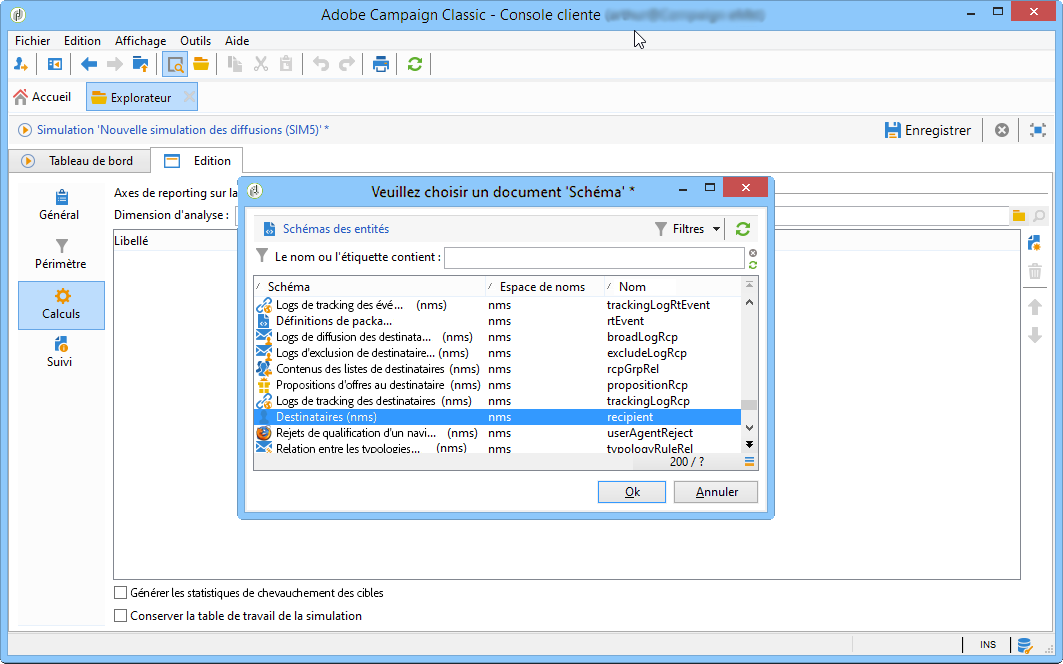Select the broadLogRcp schema row
The width and height of the screenshot is (1063, 664).
497,337
